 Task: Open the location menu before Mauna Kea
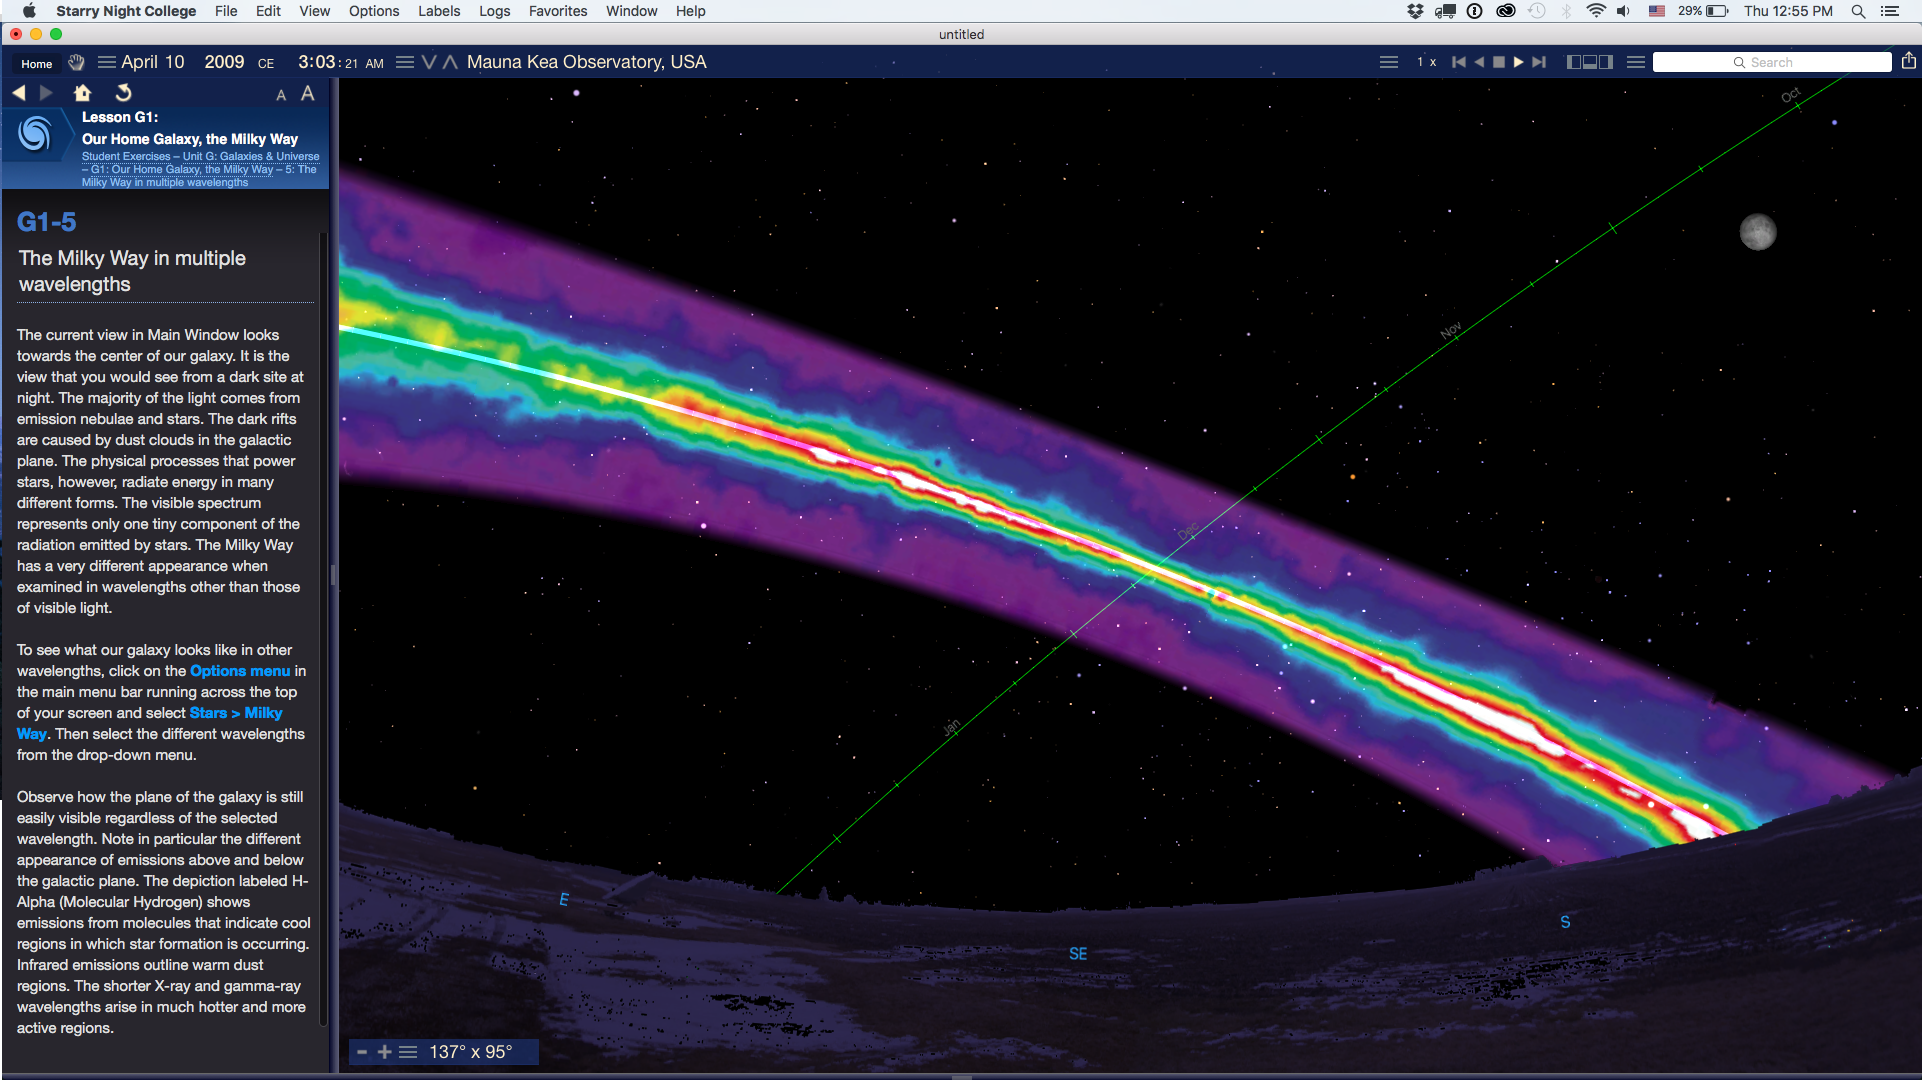pyautogui.click(x=405, y=62)
